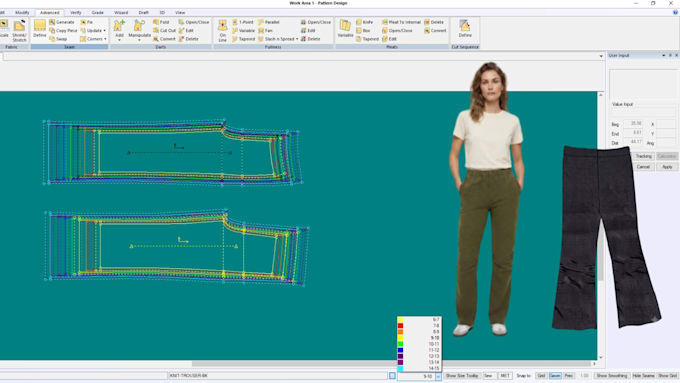The height and width of the screenshot is (383, 680).
Task: Select Variable fullness
Action: tap(243, 31)
